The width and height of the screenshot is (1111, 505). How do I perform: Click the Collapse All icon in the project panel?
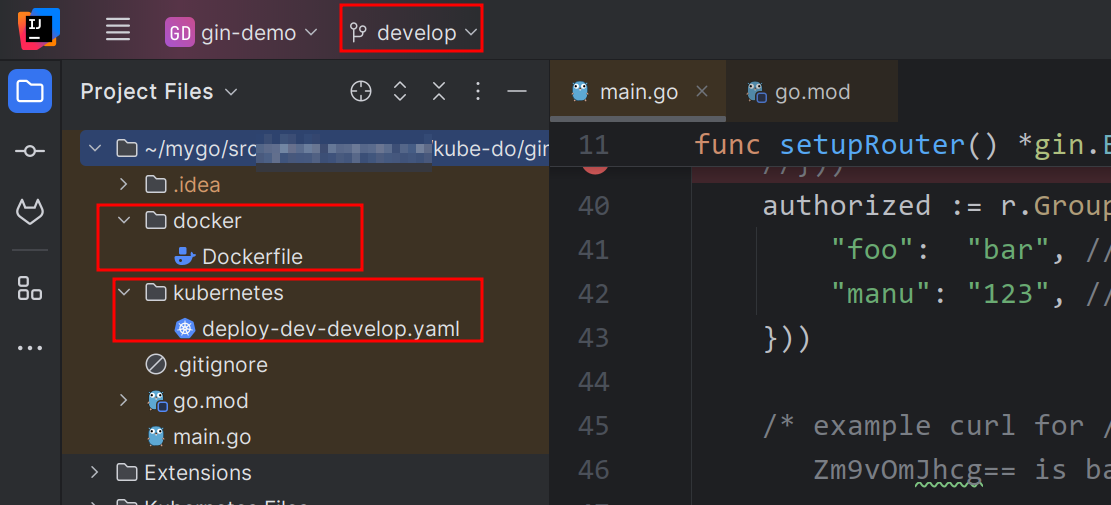tap(439, 92)
